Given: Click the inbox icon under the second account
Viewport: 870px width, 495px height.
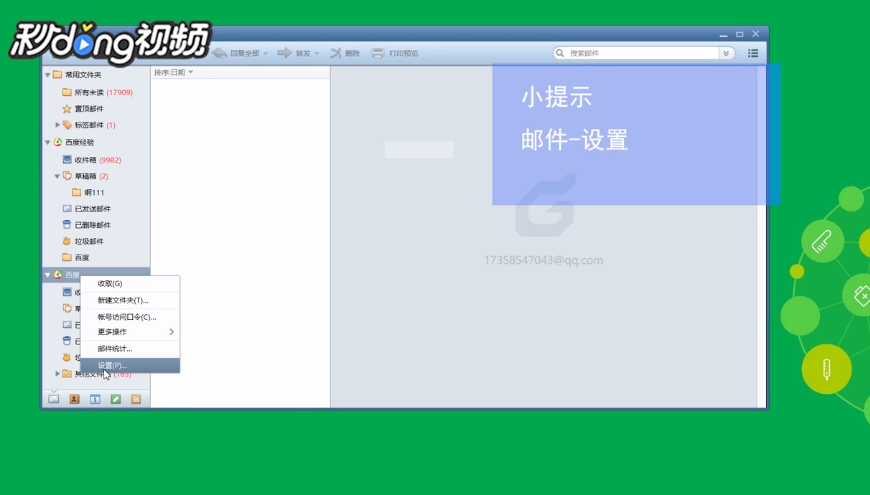Looking at the screenshot, I should tap(67, 292).
